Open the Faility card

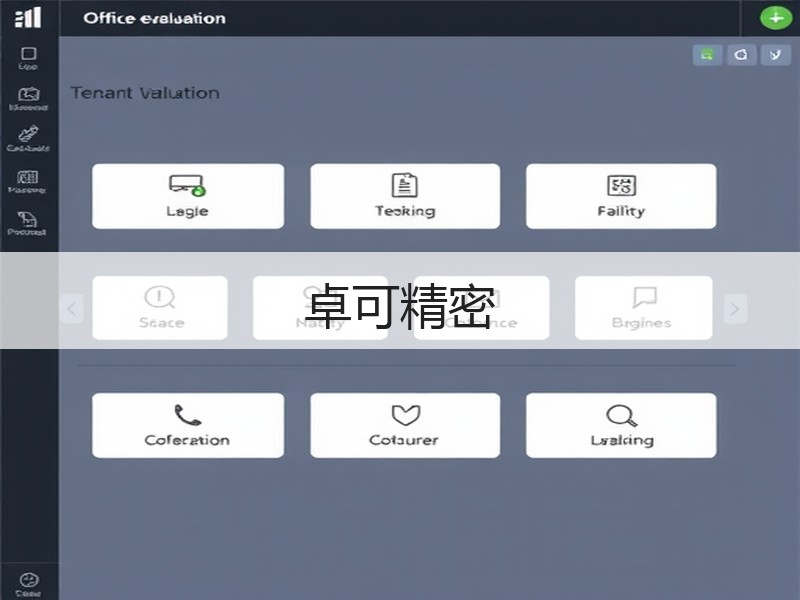pyautogui.click(x=621, y=196)
